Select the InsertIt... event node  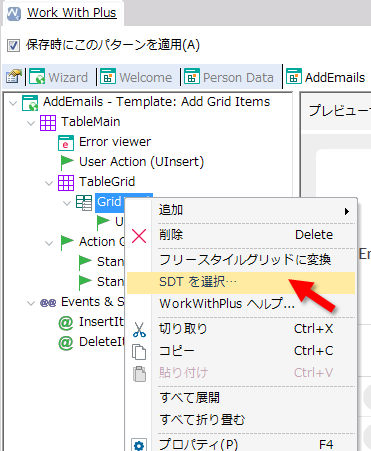101,322
